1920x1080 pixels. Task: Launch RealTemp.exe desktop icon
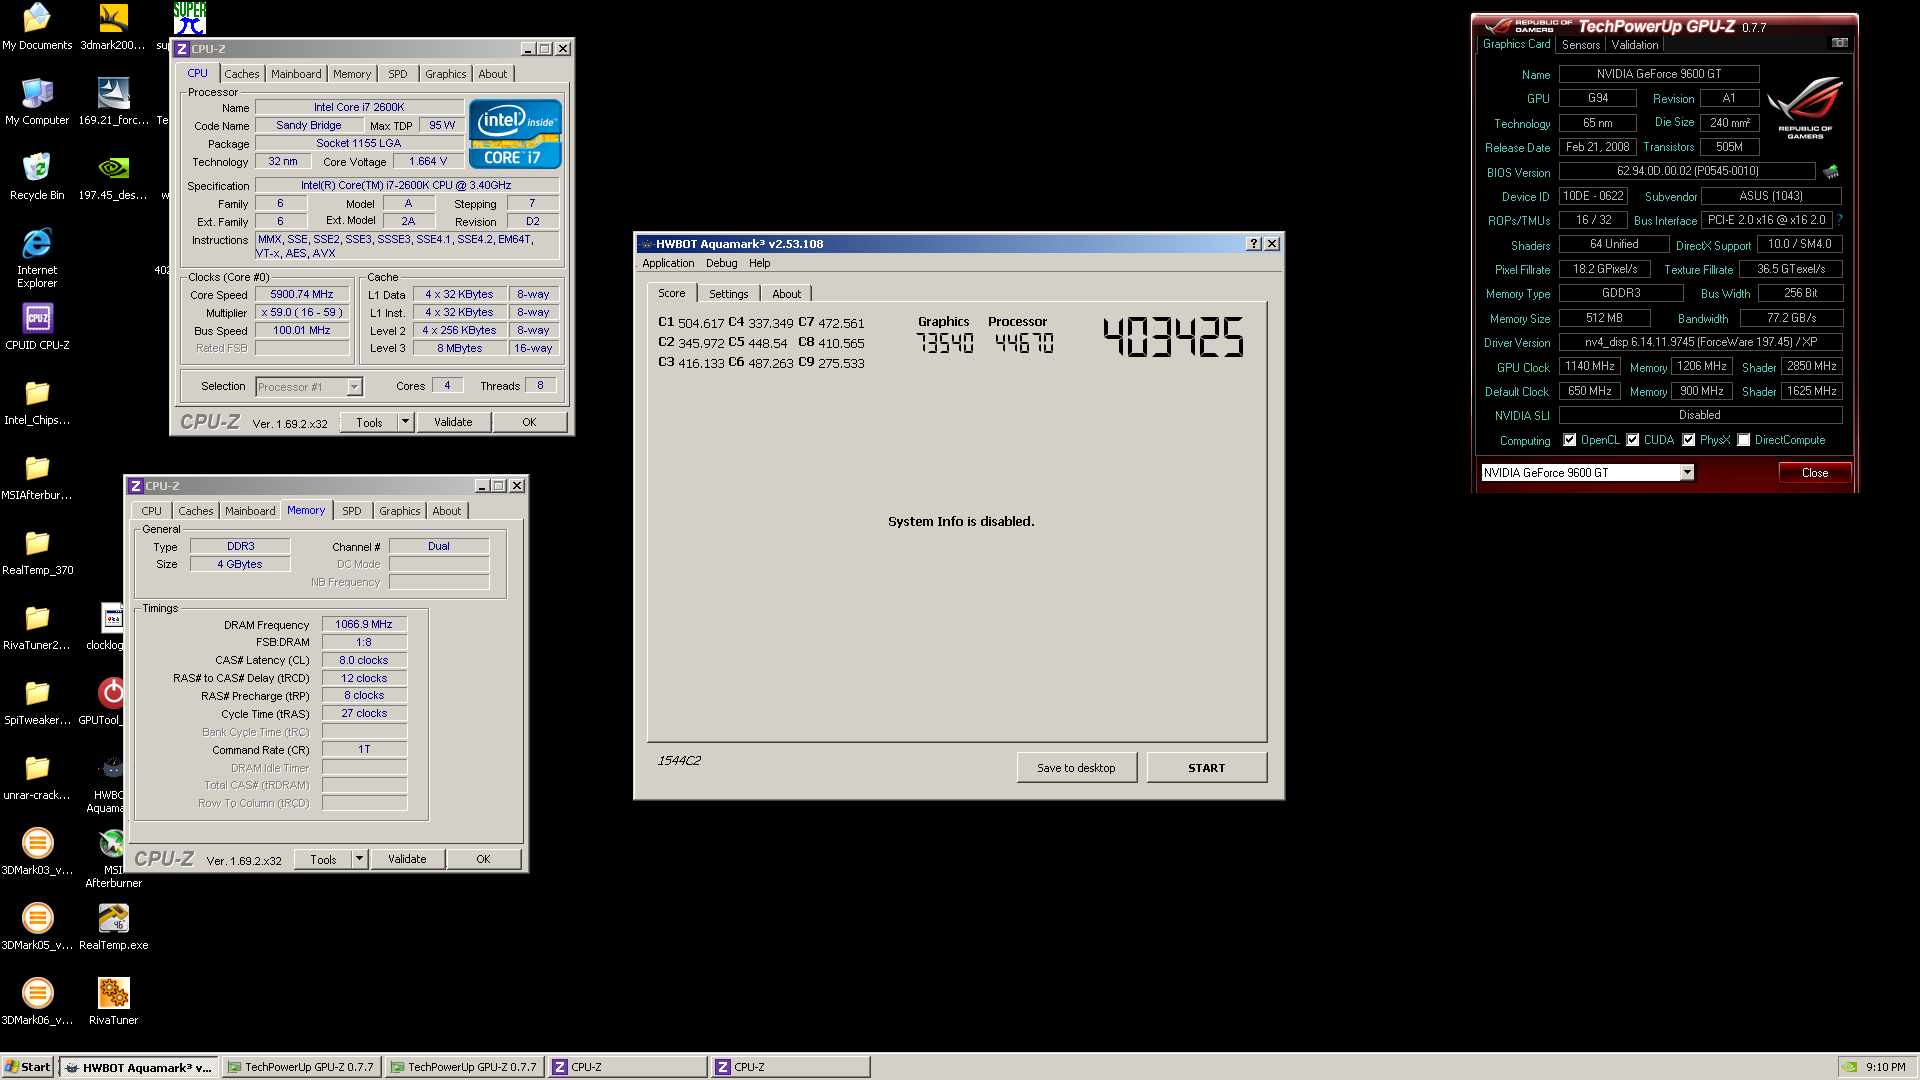113,927
